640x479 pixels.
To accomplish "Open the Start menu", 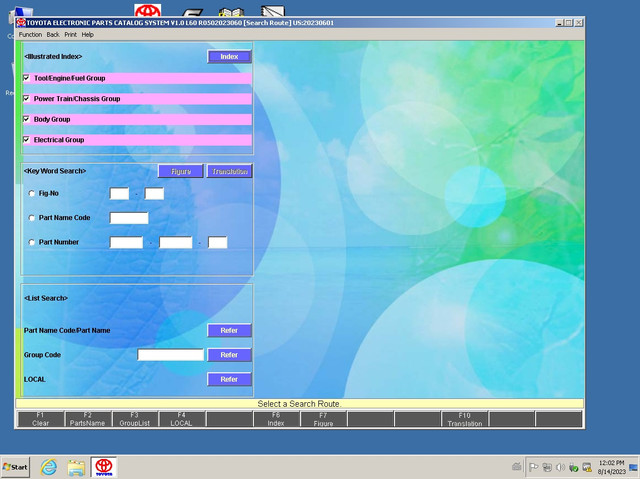I will [15, 467].
